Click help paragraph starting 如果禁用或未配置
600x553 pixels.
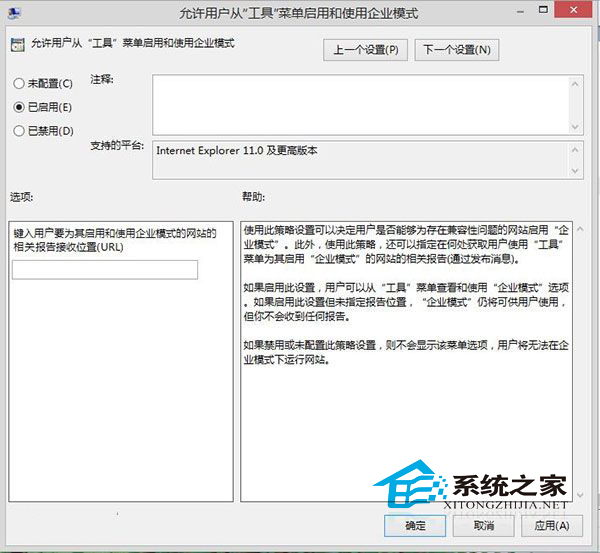click(x=406, y=352)
